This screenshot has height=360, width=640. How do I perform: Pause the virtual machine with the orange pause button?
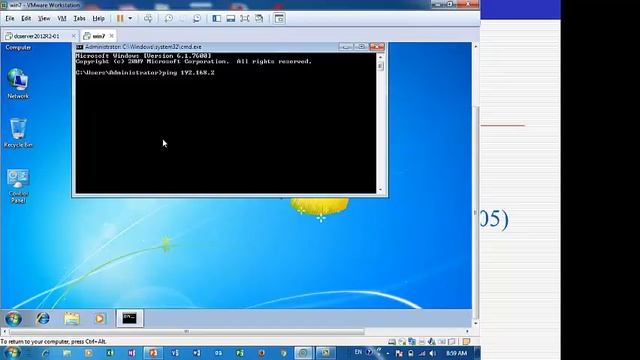tap(120, 18)
